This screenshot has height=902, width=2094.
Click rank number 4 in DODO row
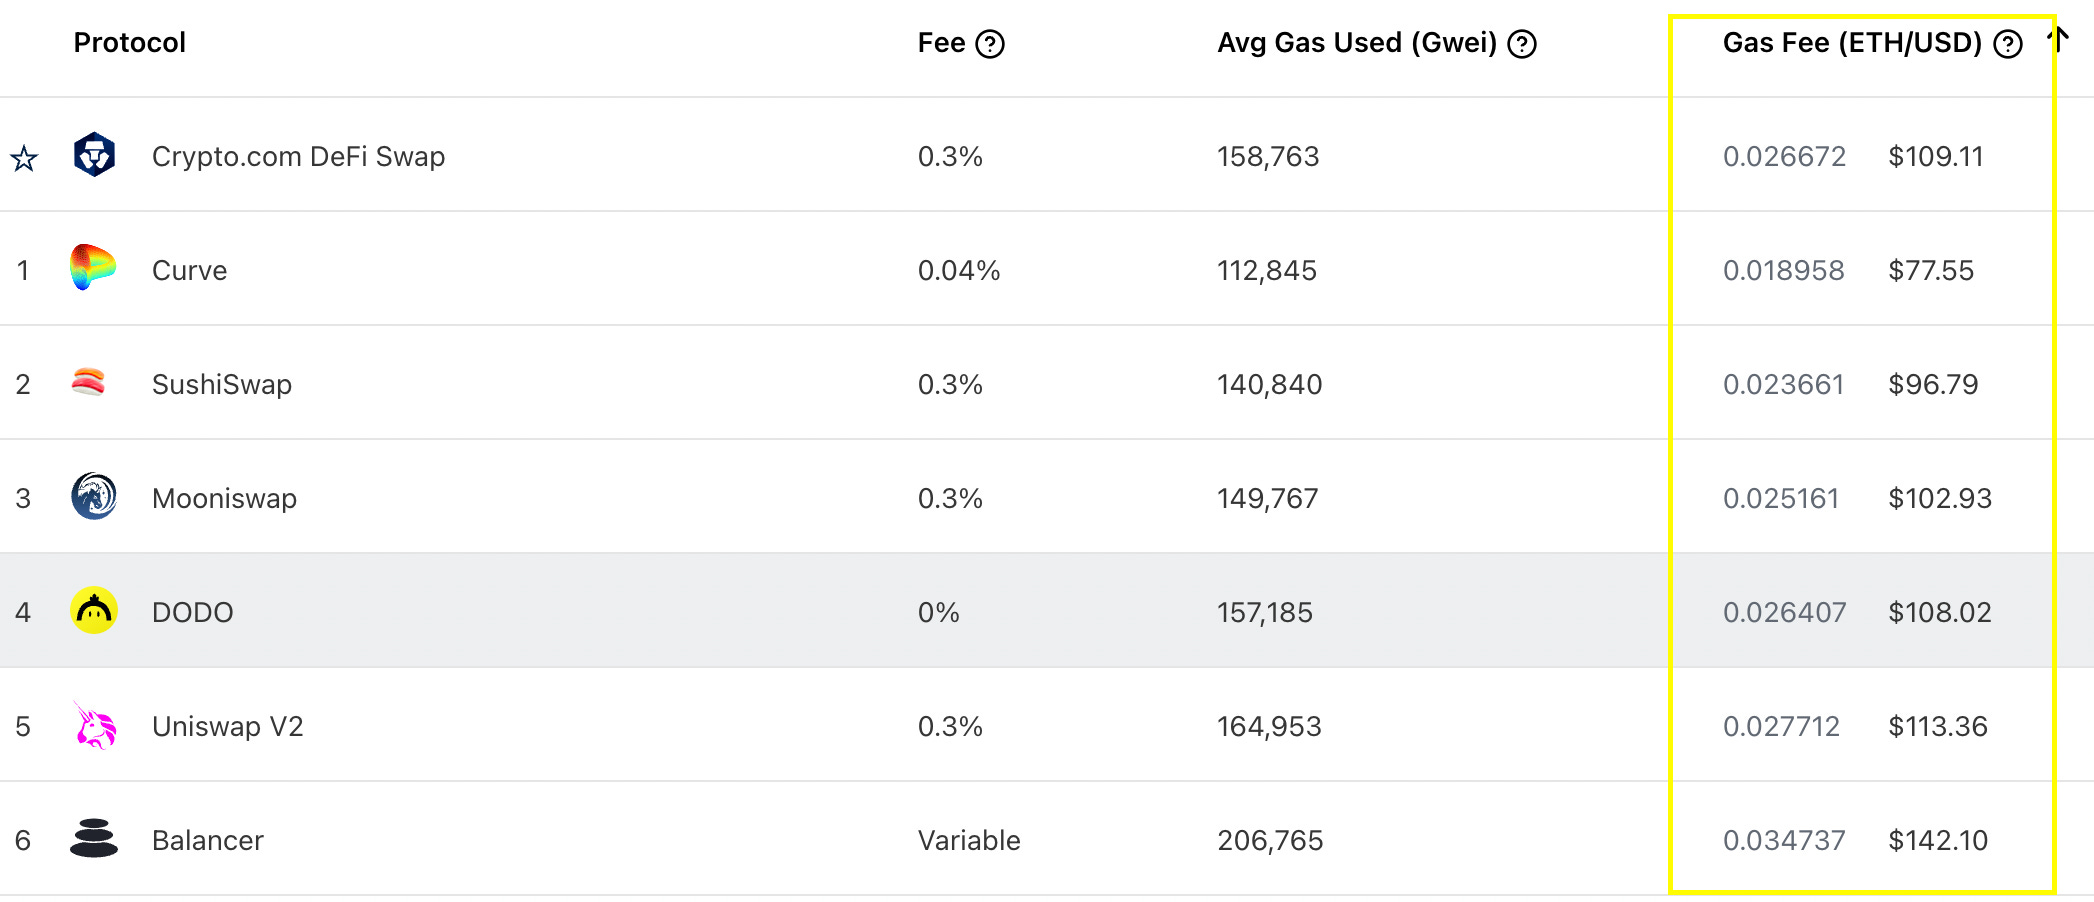click(x=23, y=612)
